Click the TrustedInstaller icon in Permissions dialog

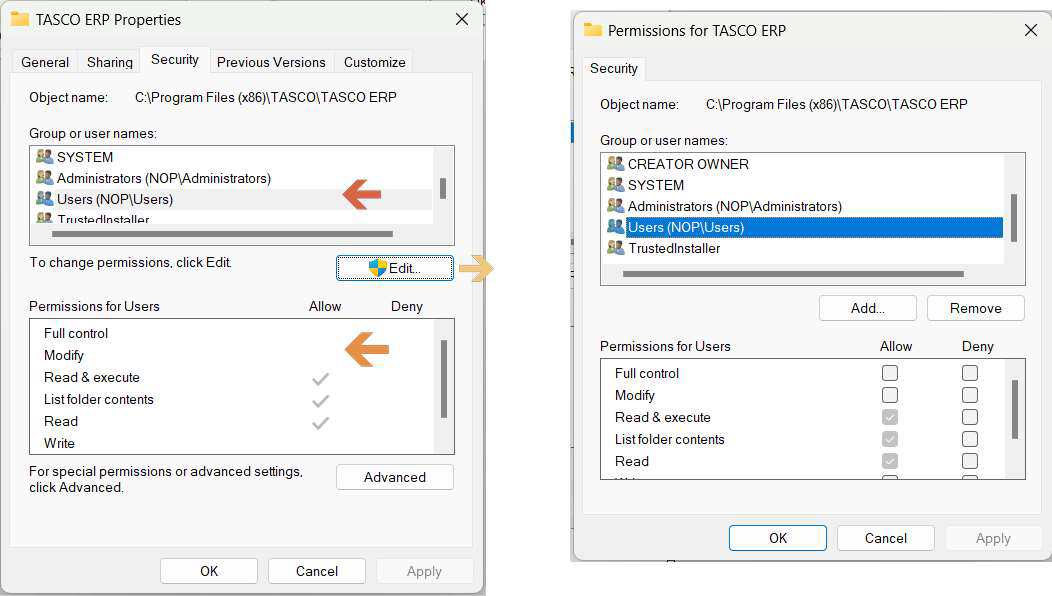pos(615,248)
